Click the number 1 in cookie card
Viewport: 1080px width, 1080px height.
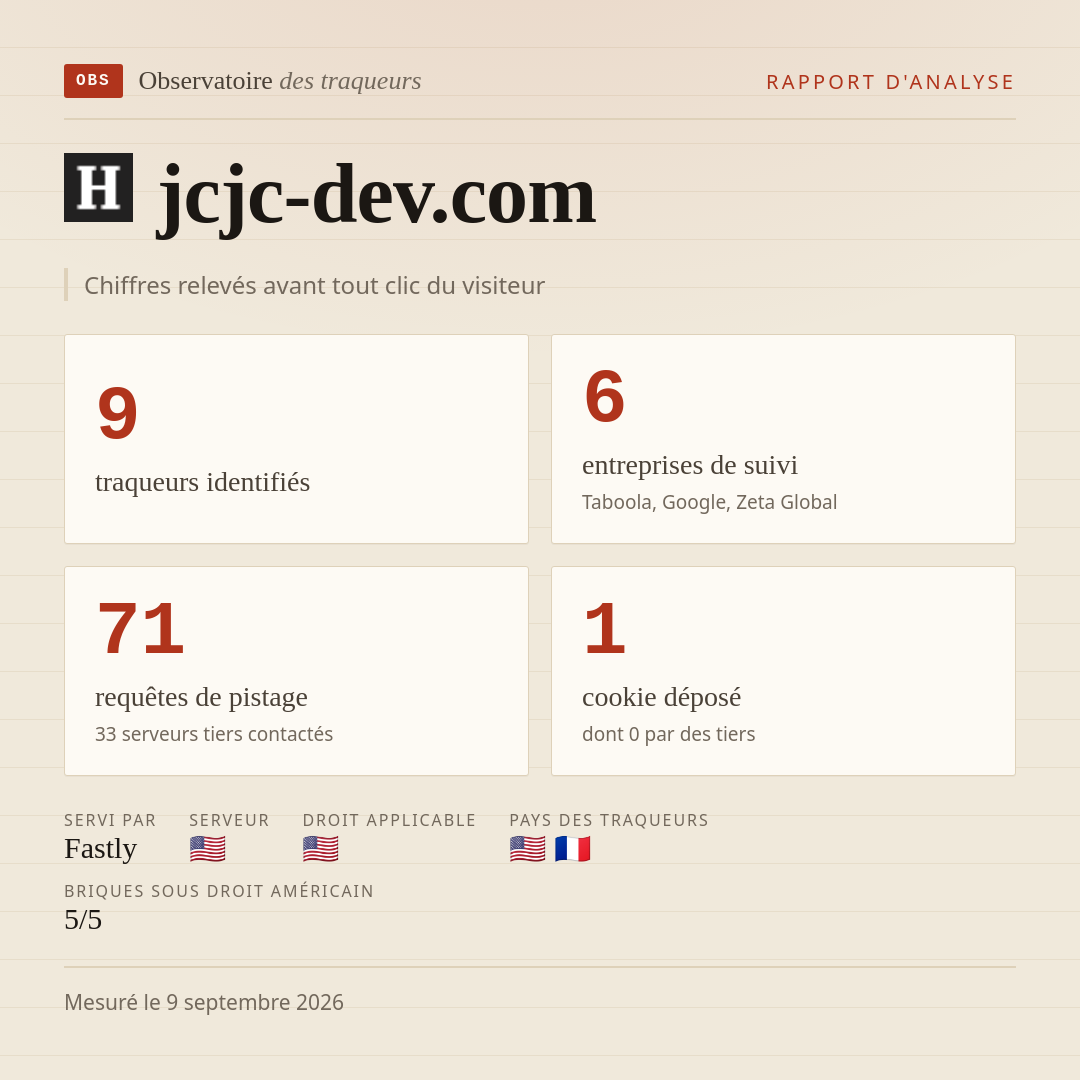click(x=605, y=629)
